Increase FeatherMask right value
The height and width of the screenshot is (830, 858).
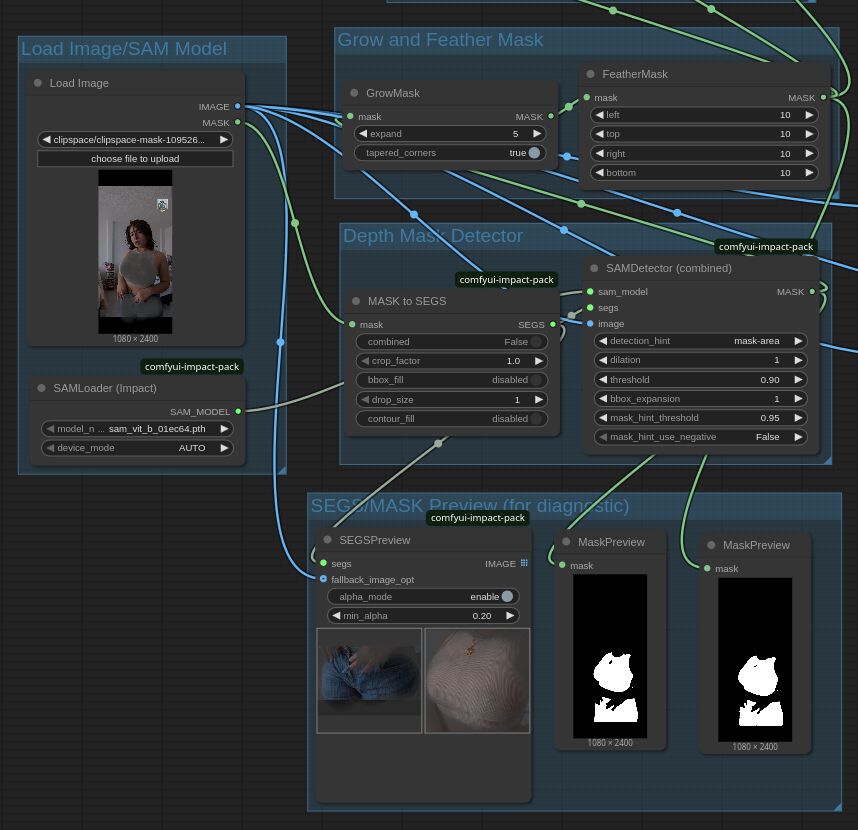click(809, 153)
